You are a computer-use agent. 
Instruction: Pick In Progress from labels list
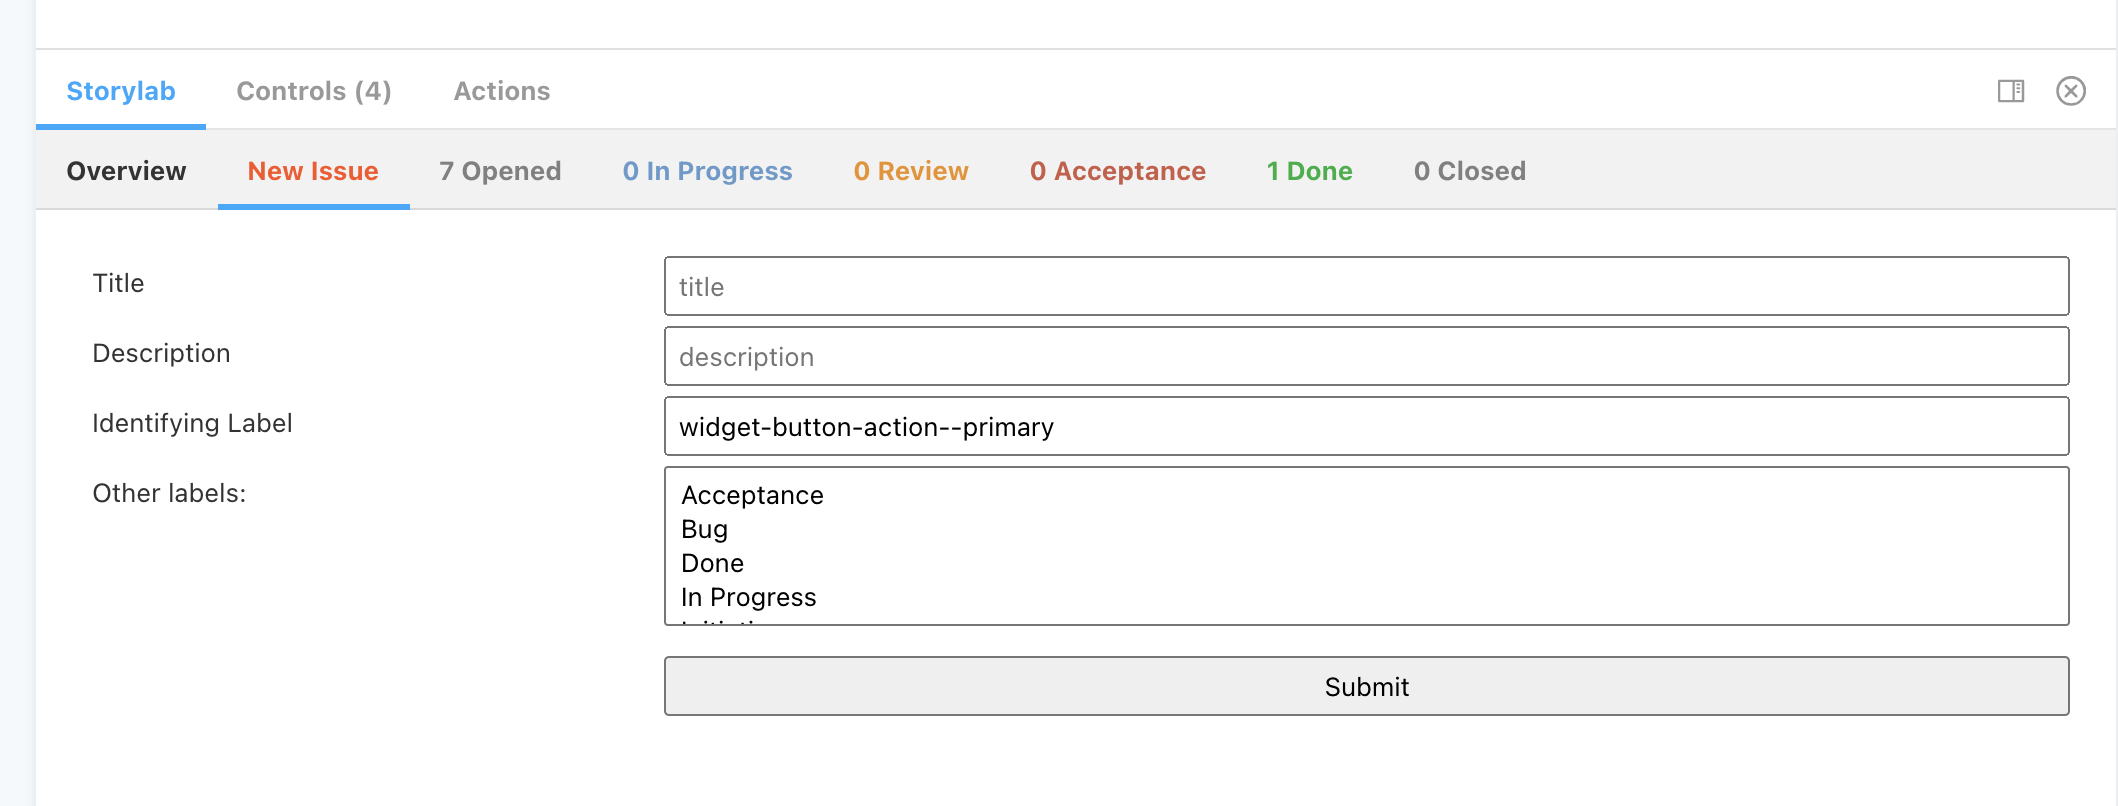749,597
